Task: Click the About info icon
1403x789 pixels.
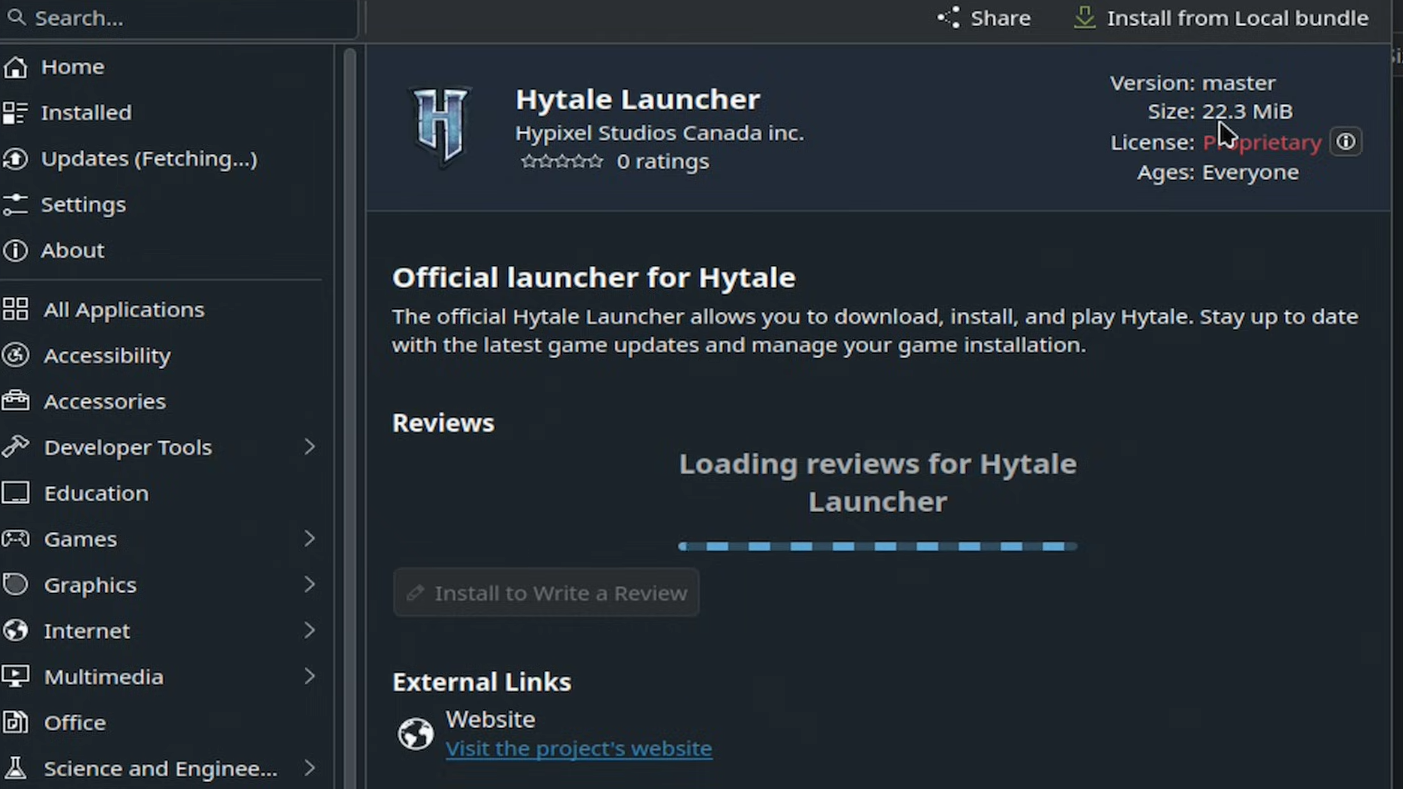Action: pyautogui.click(x=15, y=251)
